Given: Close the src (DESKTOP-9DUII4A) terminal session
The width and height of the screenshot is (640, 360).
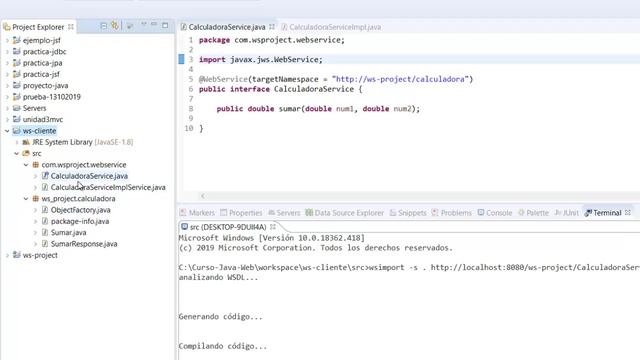Looking at the screenshot, I should pos(273,227).
